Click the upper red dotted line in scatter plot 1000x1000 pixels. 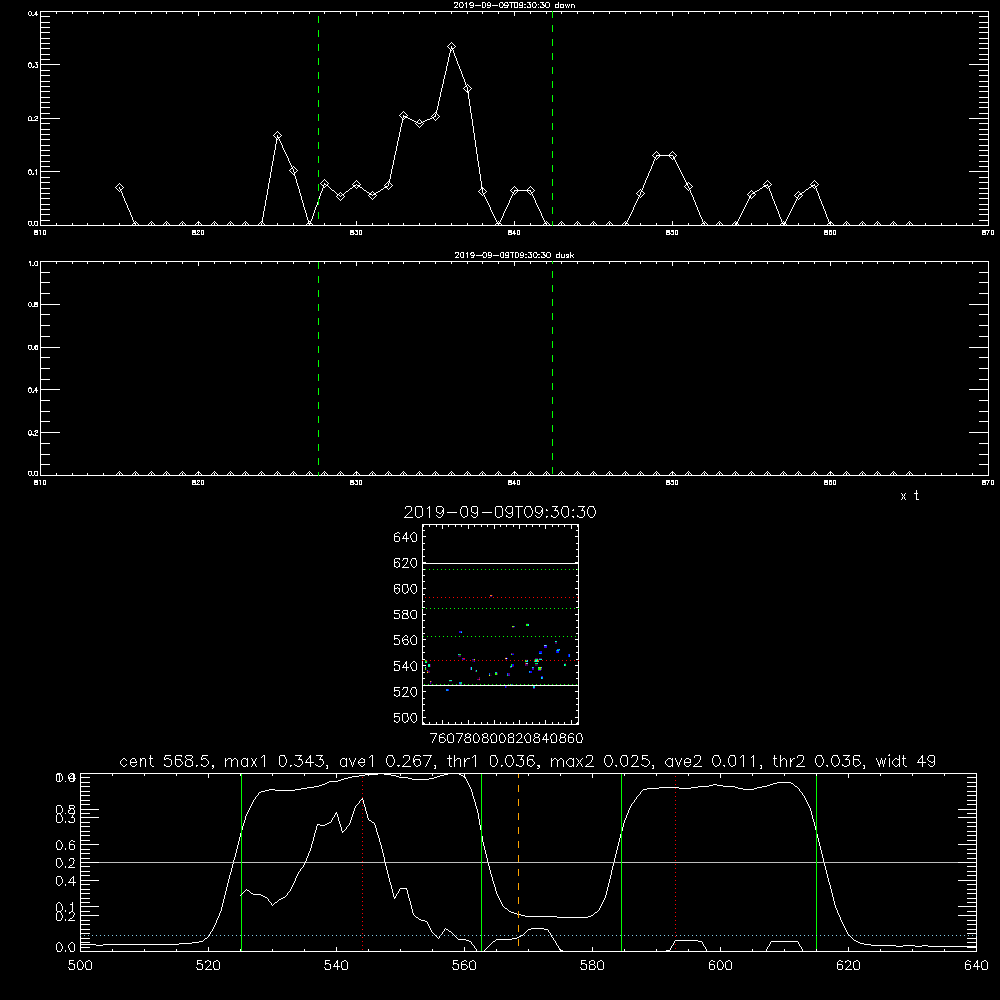click(x=500, y=598)
